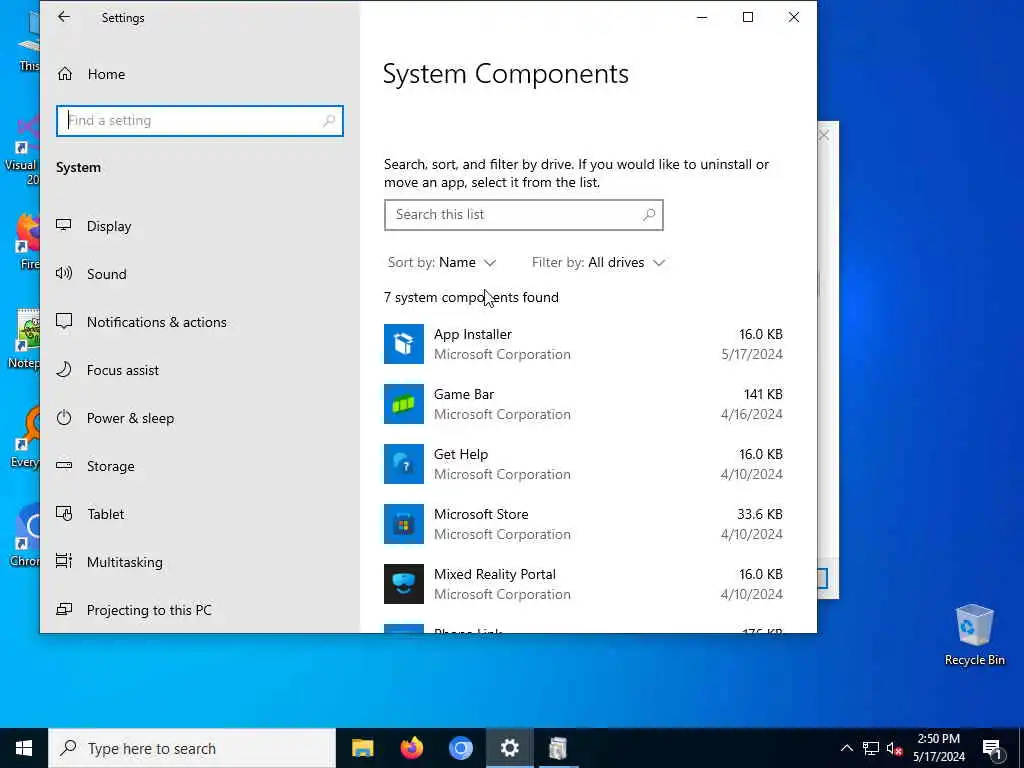Click the Power & sleep power icon

click(x=64, y=417)
